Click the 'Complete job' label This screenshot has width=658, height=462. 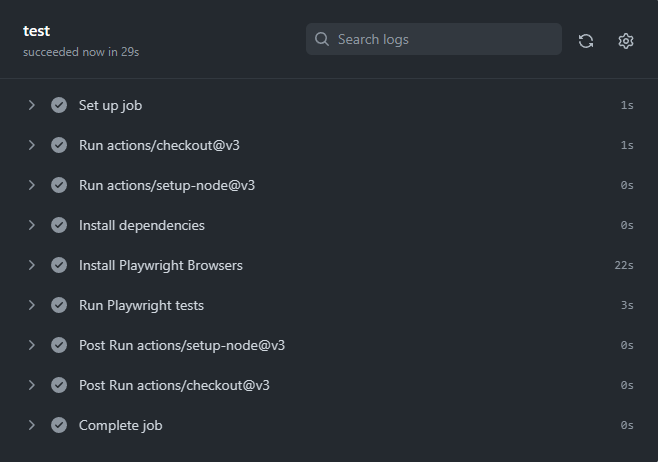(x=120, y=425)
